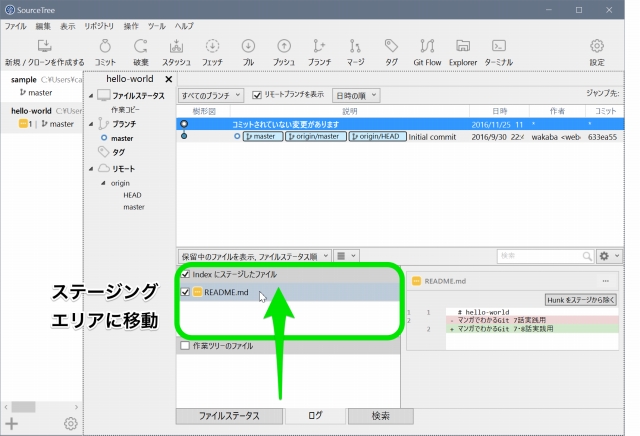Click the Merge (マージ) toolbar icon
This screenshot has height=436, width=640.
pos(355,46)
